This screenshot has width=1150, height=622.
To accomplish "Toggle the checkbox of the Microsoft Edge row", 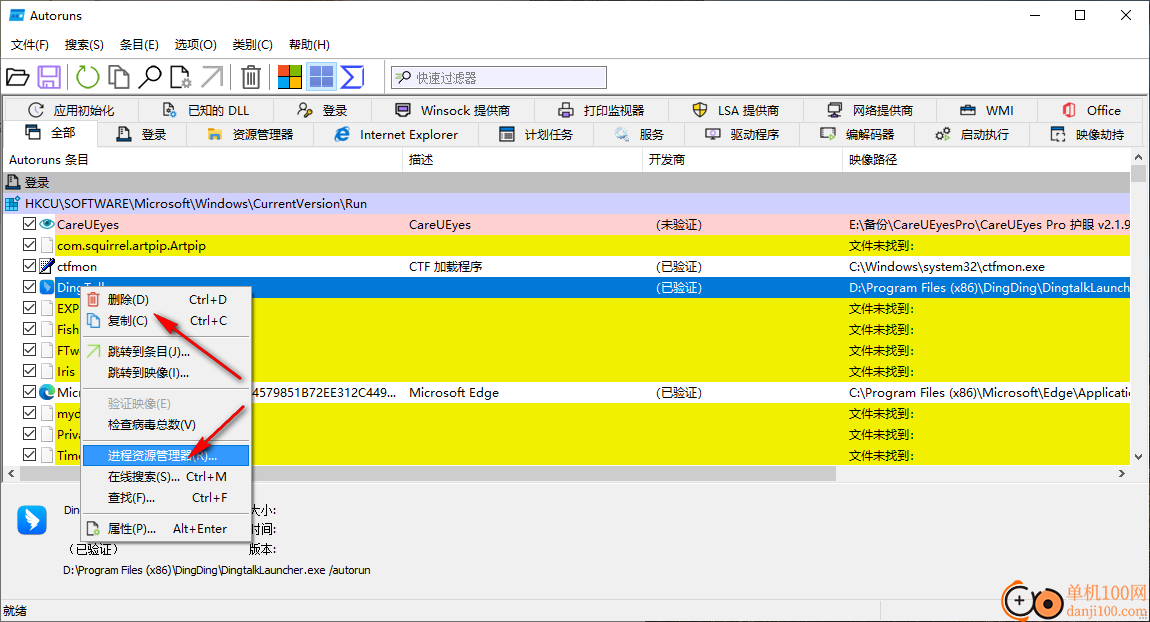I will tap(29, 392).
